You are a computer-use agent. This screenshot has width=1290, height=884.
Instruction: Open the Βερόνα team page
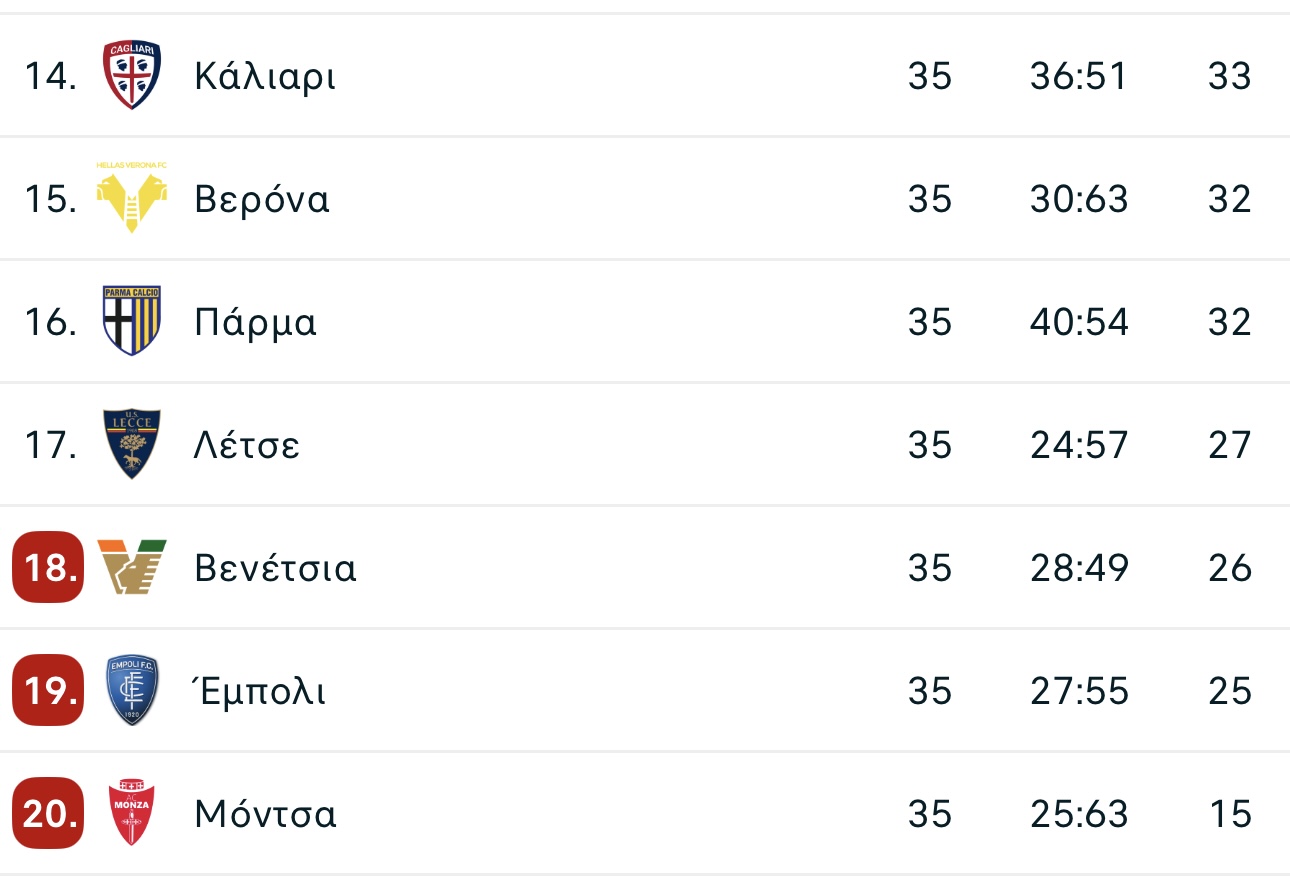coord(262,199)
